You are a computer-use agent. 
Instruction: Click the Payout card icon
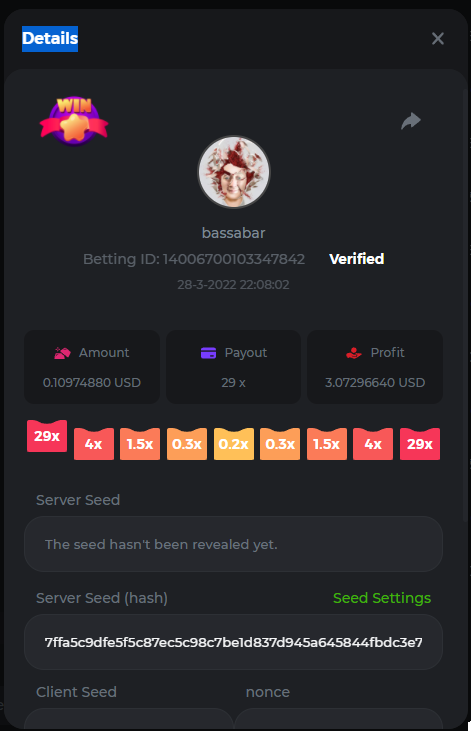point(208,353)
